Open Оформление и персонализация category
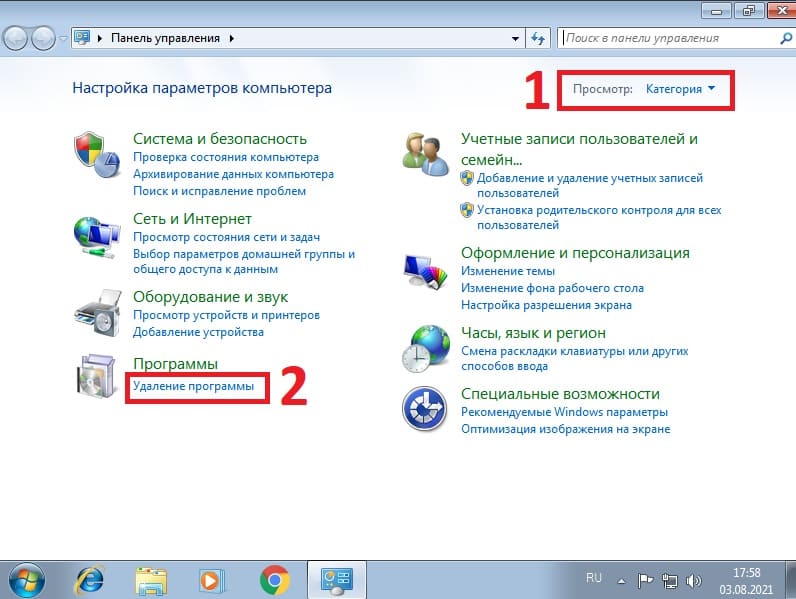Screen dimensions: 796x599 tap(575, 253)
